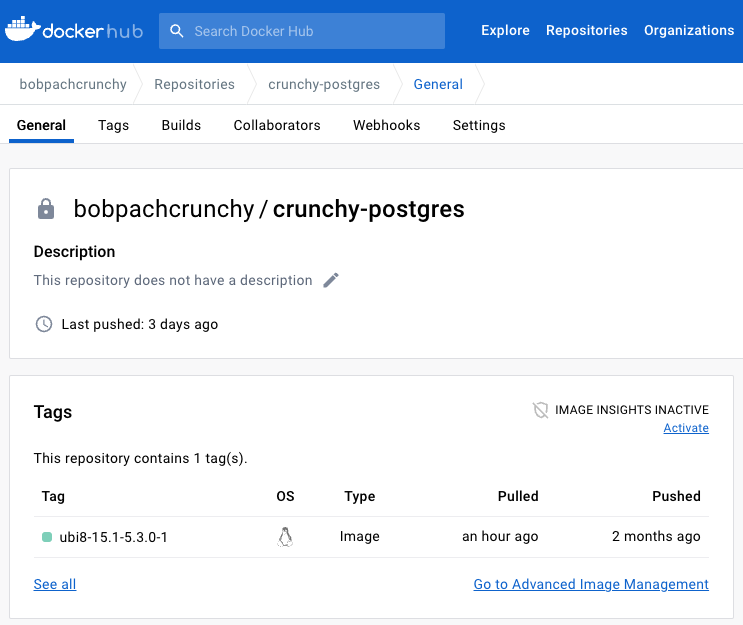Go to the Webhooks tab

tap(386, 125)
